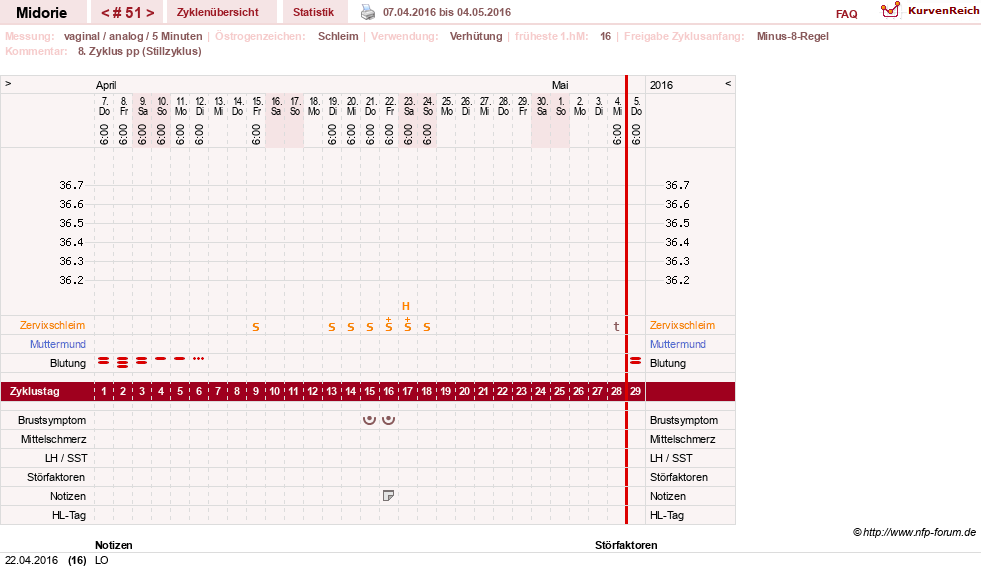Click the bleeding symbol on cycle day 3
Screen dimensions: 981x584
[x=142, y=361]
